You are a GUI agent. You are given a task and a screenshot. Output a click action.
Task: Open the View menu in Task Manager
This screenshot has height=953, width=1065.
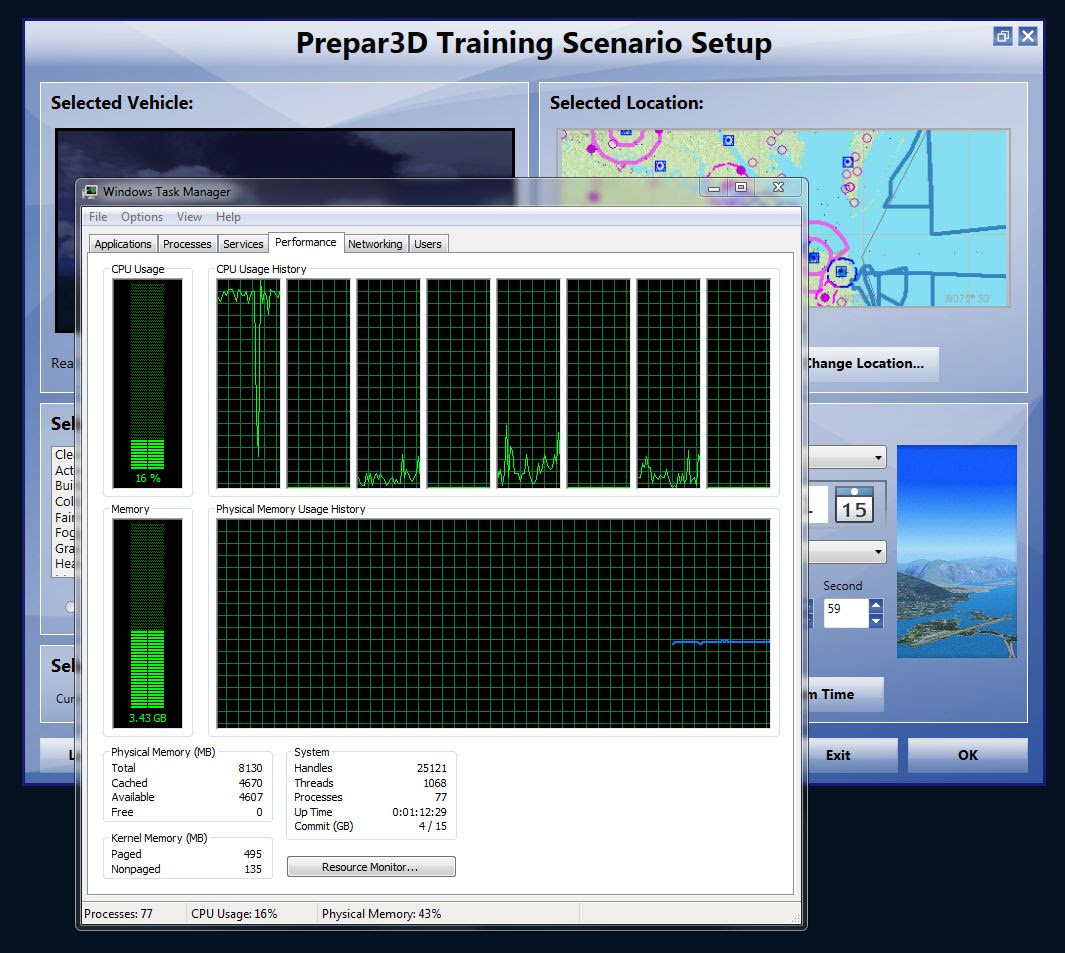pos(189,217)
